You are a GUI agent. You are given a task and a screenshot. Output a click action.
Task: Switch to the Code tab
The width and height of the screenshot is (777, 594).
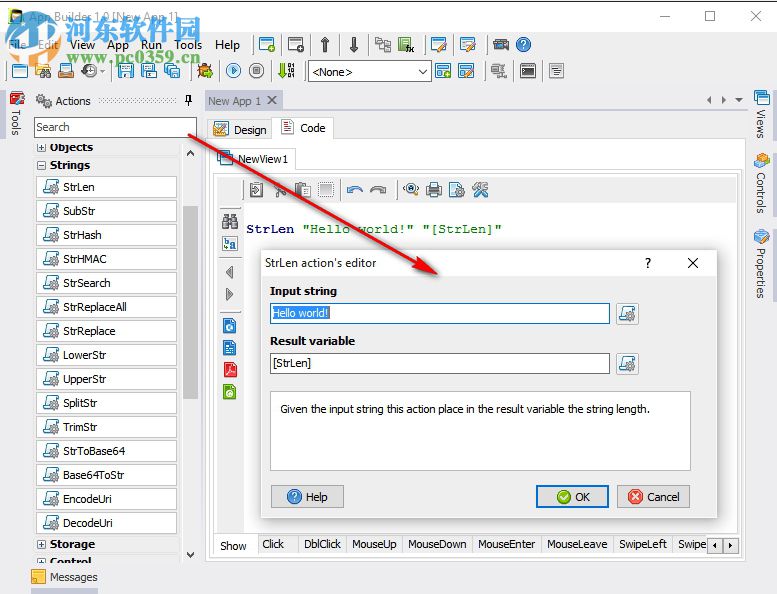click(303, 128)
